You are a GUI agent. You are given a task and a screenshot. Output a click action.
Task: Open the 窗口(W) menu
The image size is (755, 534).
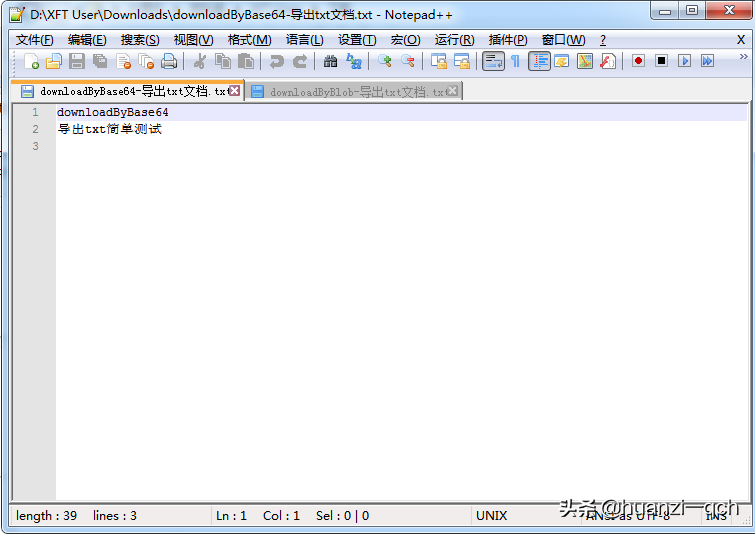563,40
